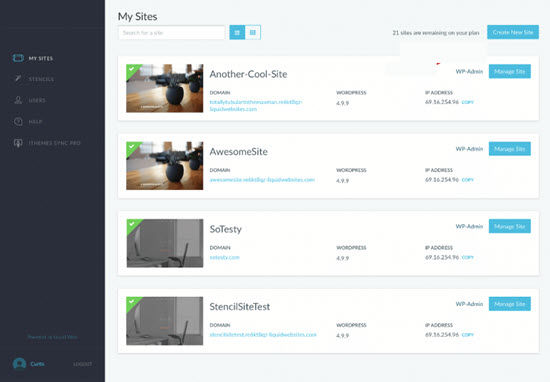Open the sotesty.com domain link

point(224,257)
